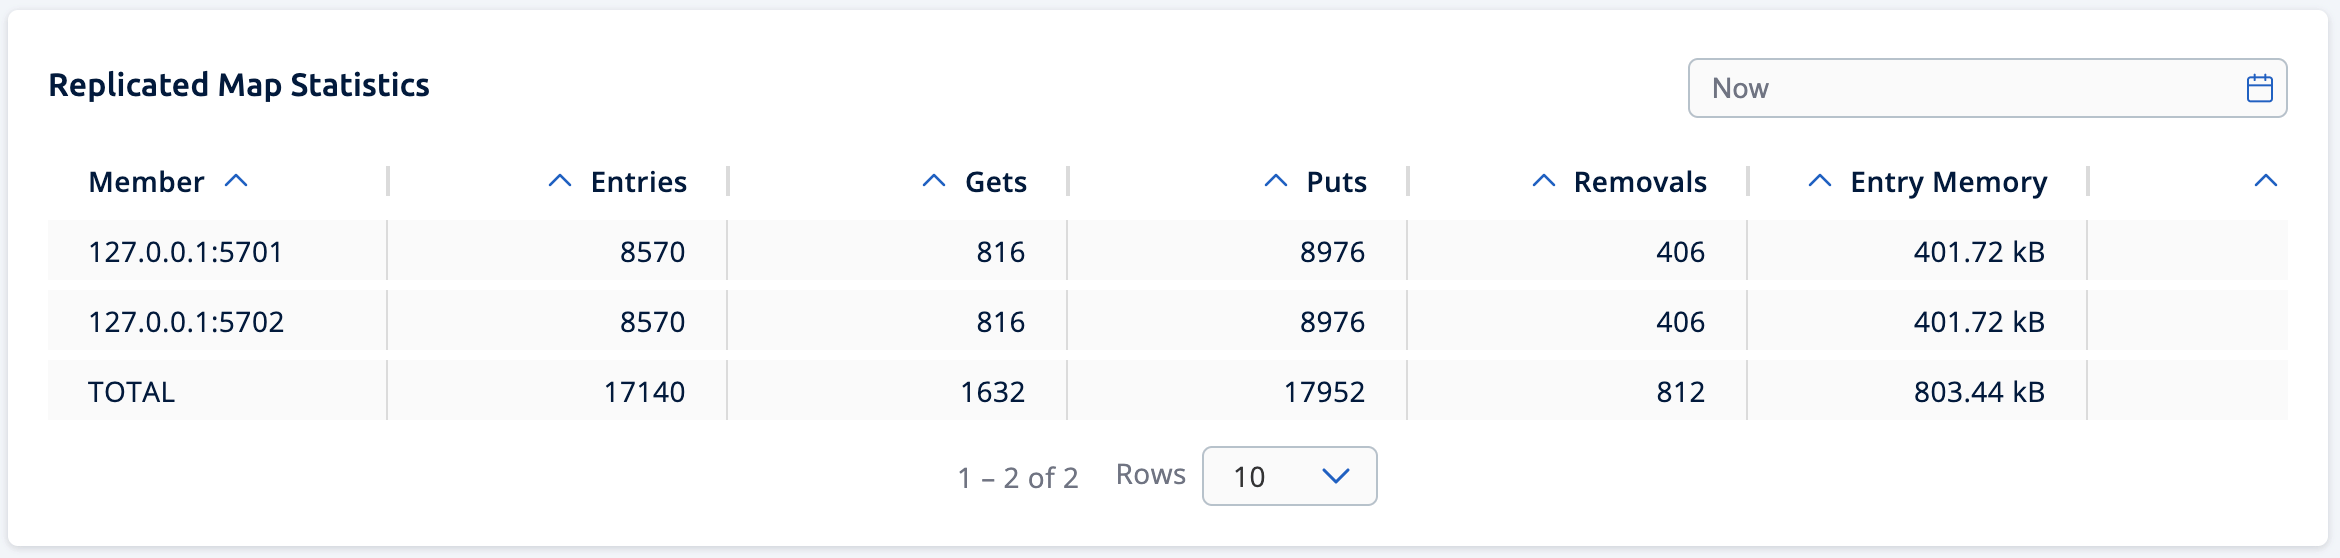This screenshot has width=2340, height=558.
Task: Select the member 127.0.0.1:5701 row
Action: click(x=186, y=251)
